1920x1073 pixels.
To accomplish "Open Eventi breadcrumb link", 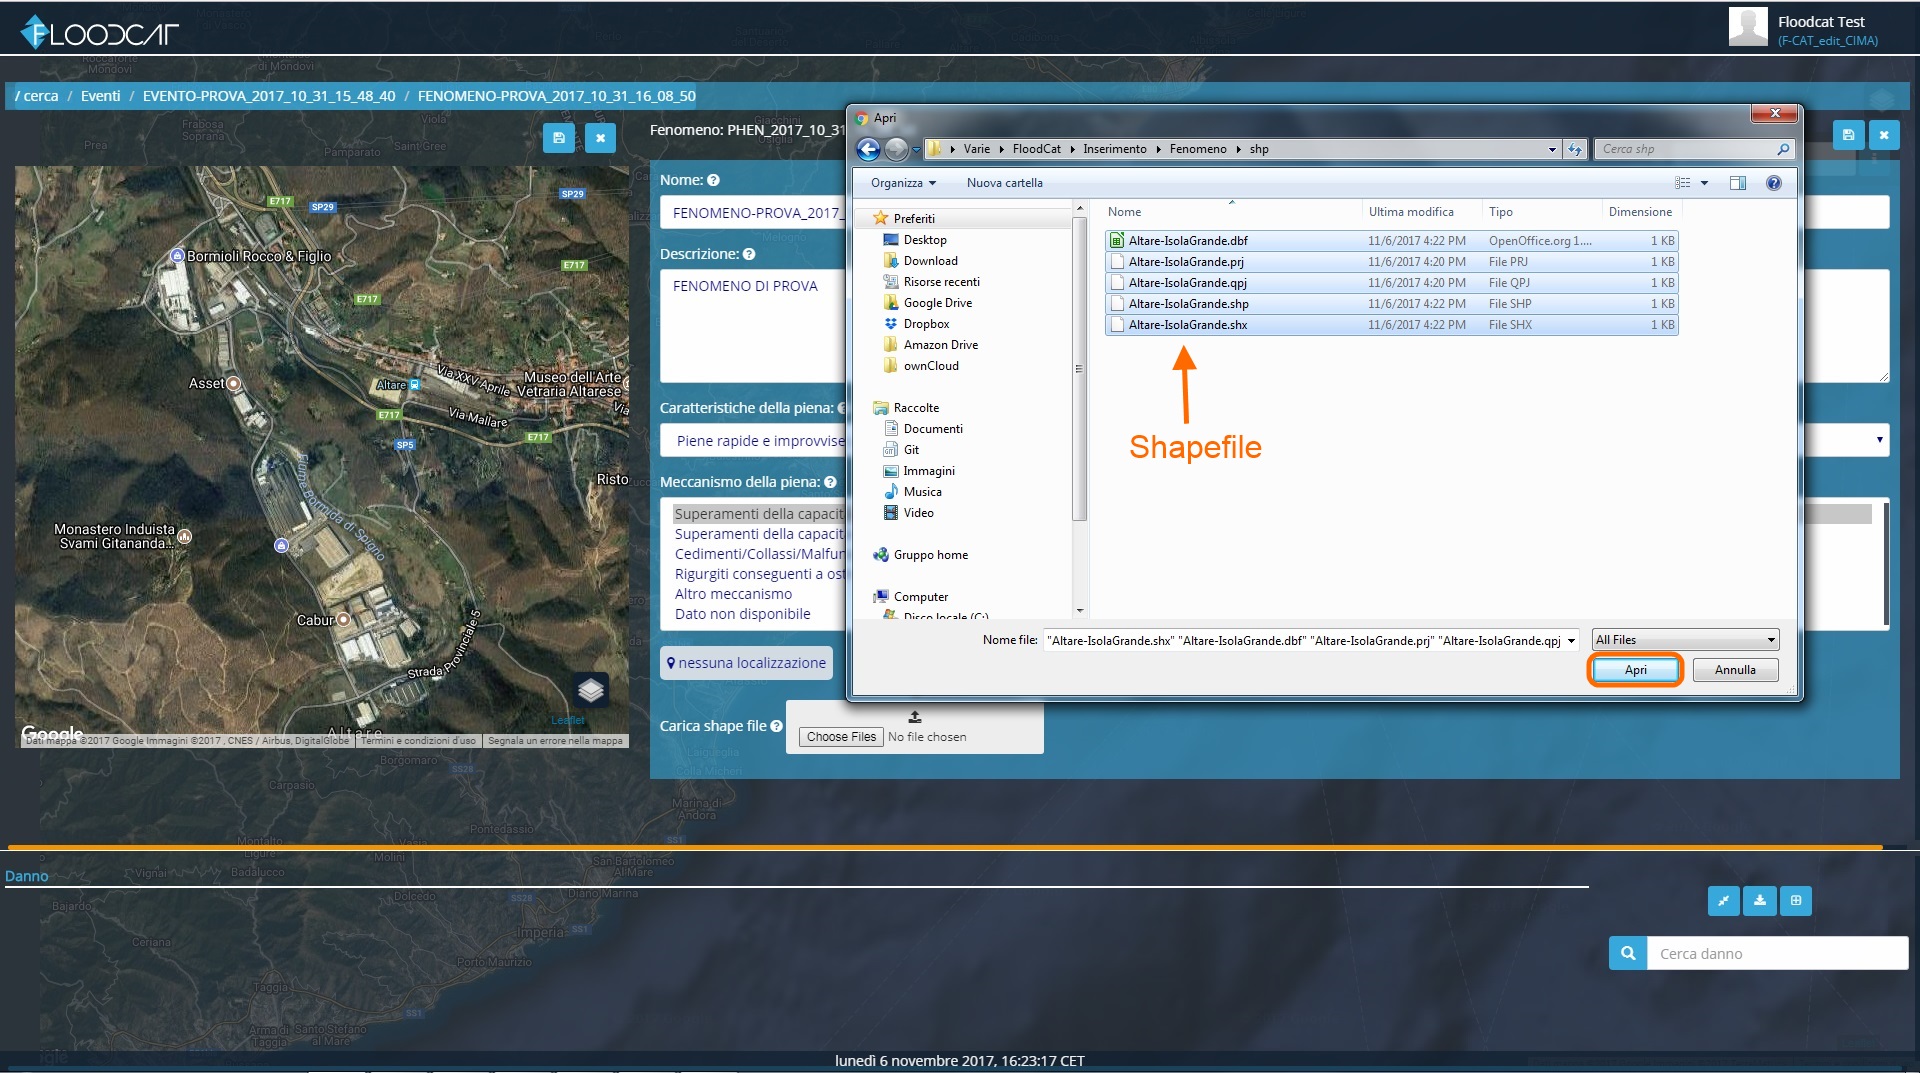I will [100, 96].
